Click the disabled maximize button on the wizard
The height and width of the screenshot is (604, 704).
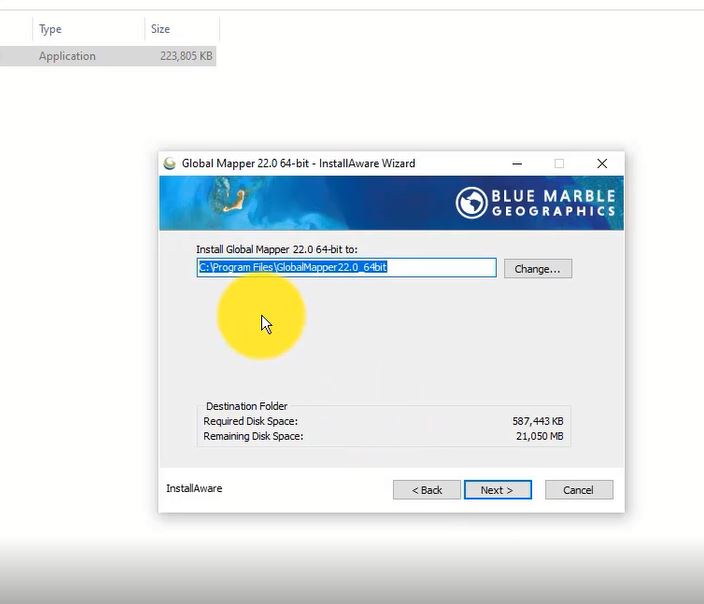point(559,163)
